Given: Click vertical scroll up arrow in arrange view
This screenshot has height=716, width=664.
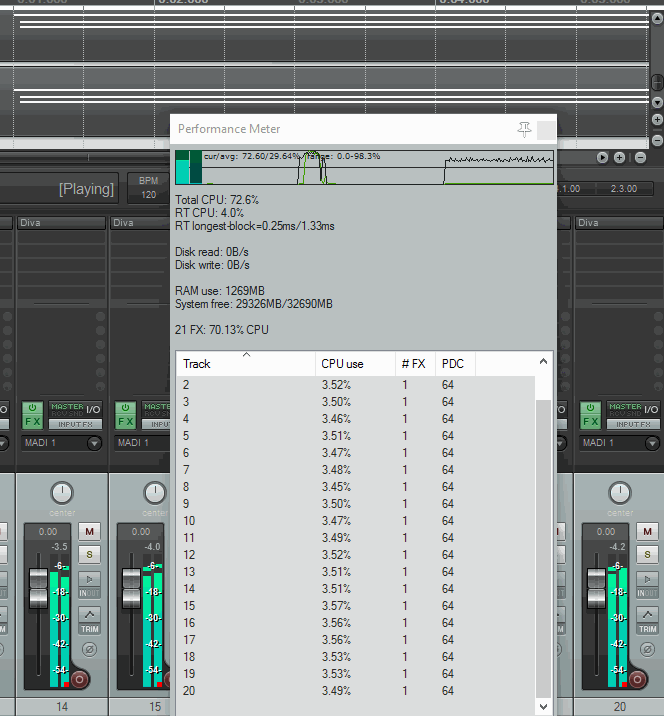Looking at the screenshot, I should tap(657, 18).
